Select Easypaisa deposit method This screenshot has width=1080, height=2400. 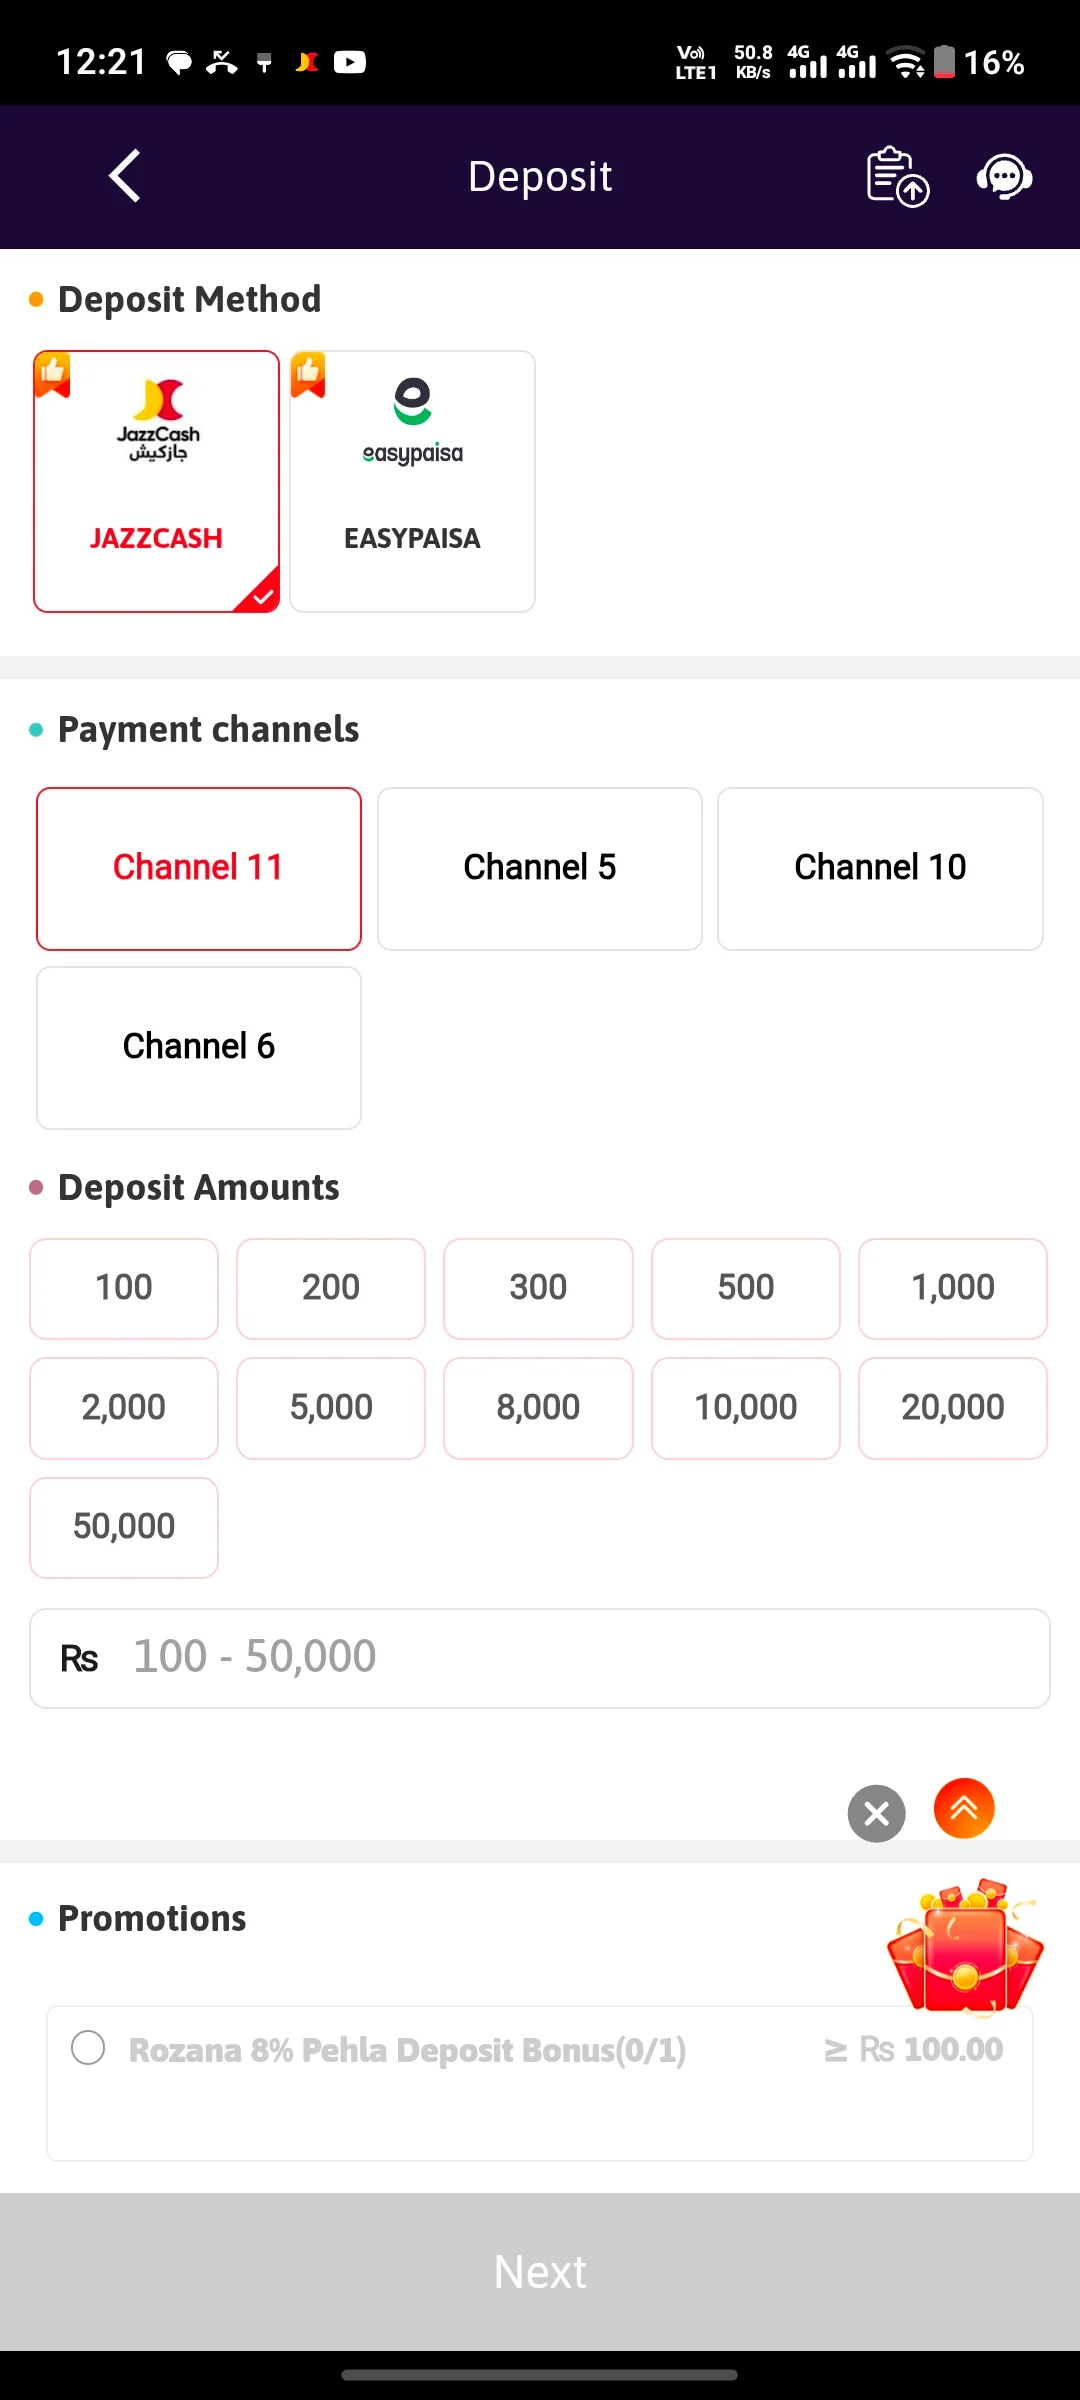pos(412,481)
